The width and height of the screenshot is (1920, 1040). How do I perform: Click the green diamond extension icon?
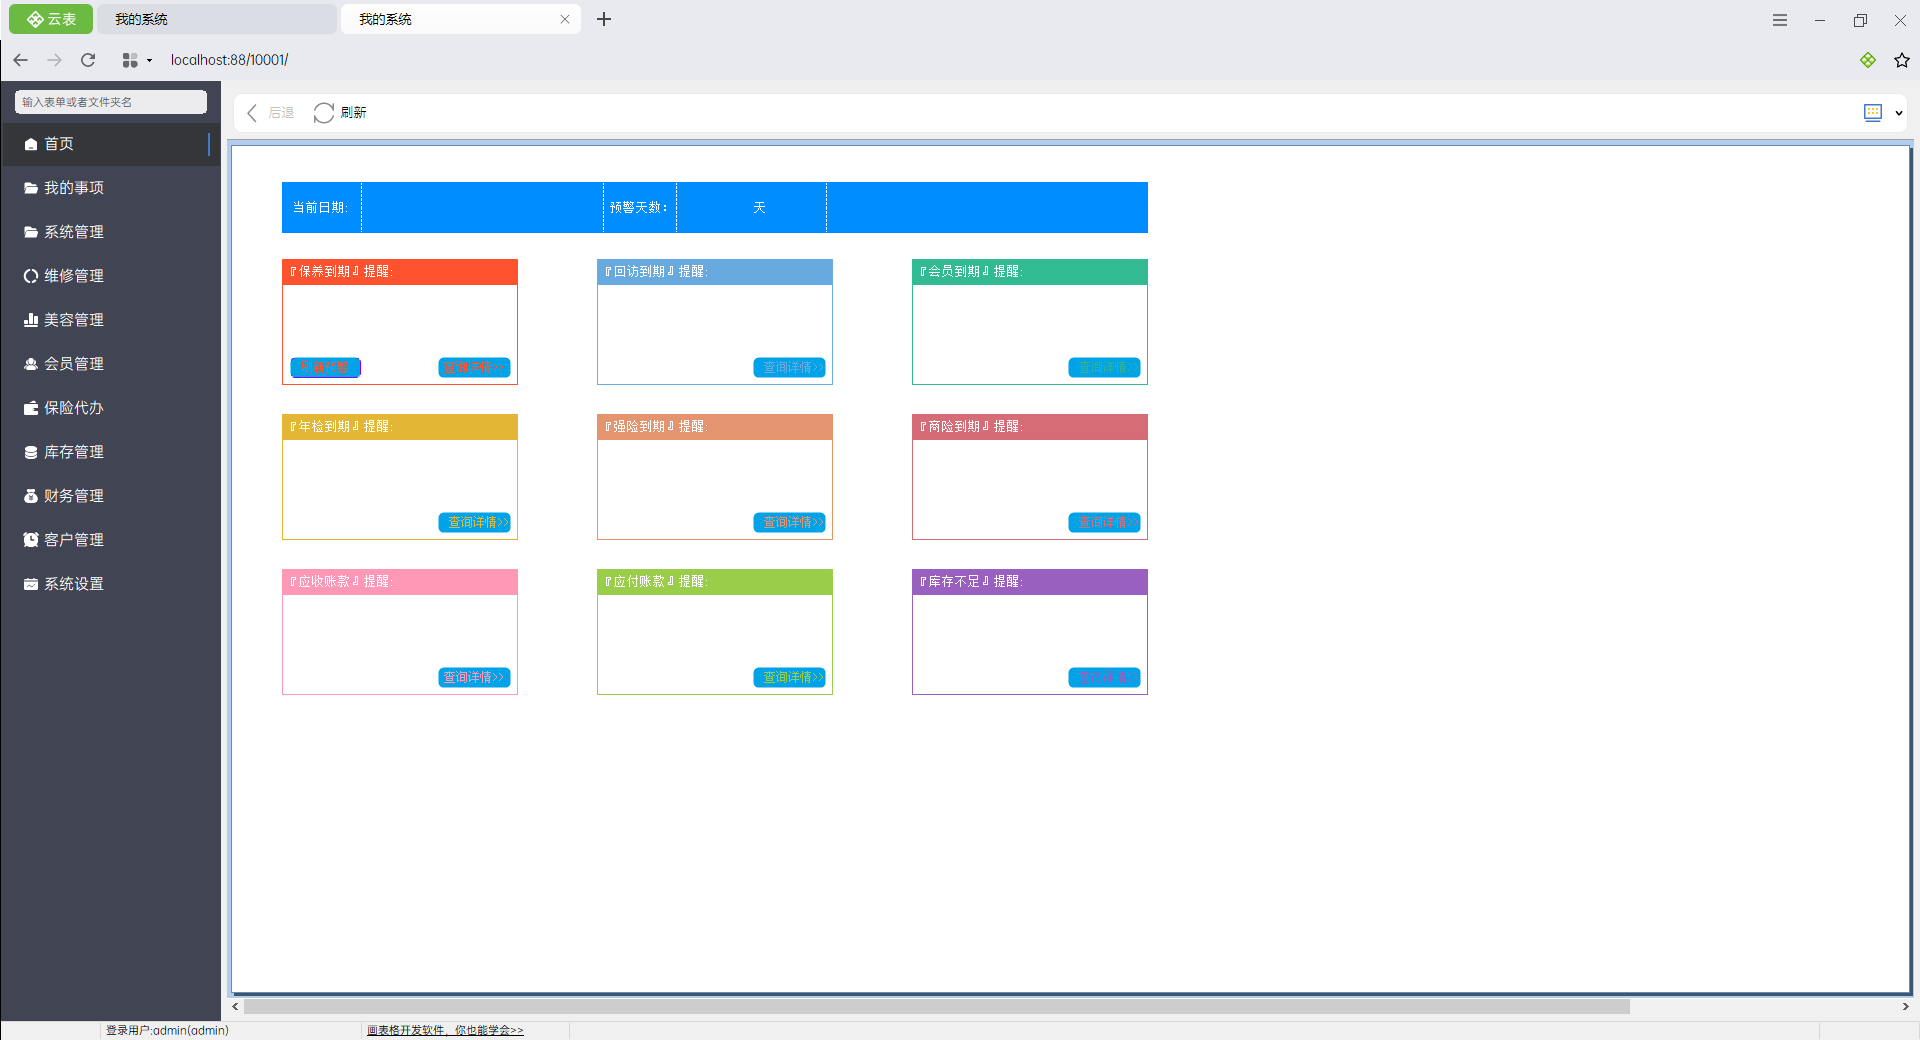point(1867,60)
